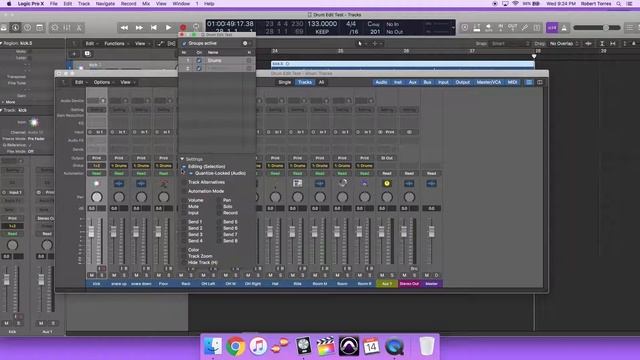This screenshot has height=360, width=640.
Task: Toggle the purple Count-in button
Action: point(552,28)
